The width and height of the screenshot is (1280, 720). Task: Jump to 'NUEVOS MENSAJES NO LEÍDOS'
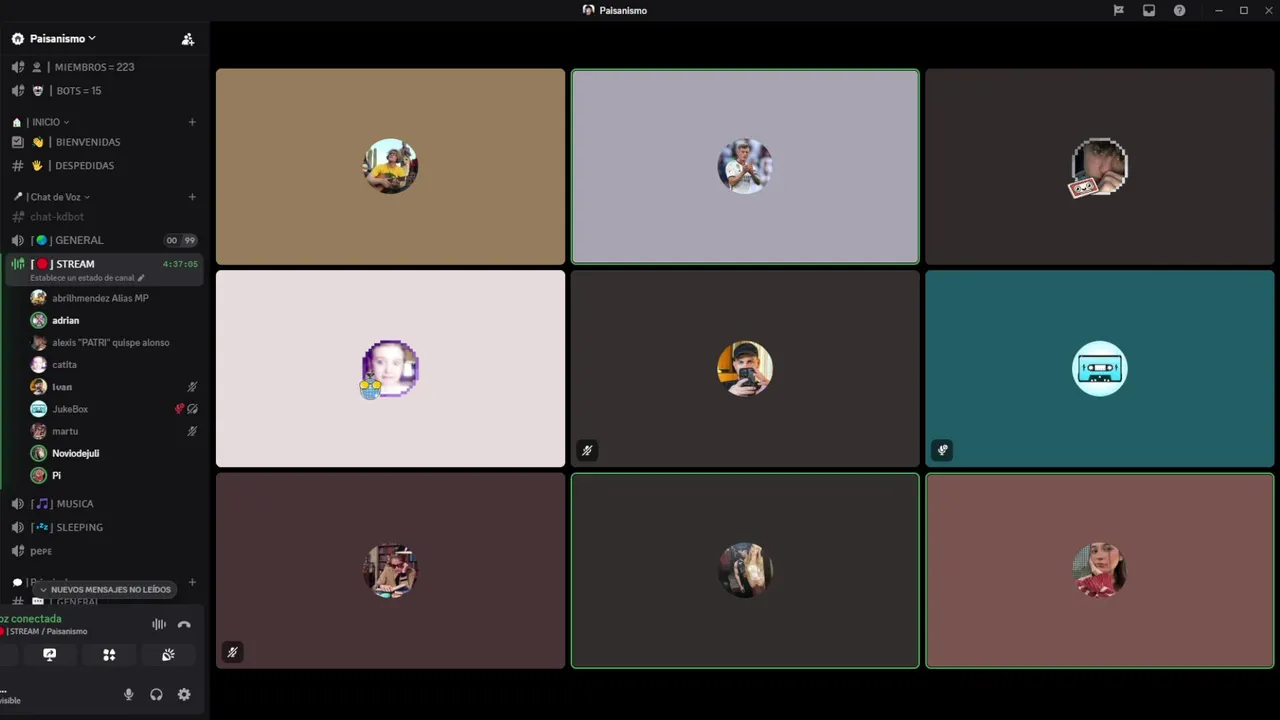point(104,590)
